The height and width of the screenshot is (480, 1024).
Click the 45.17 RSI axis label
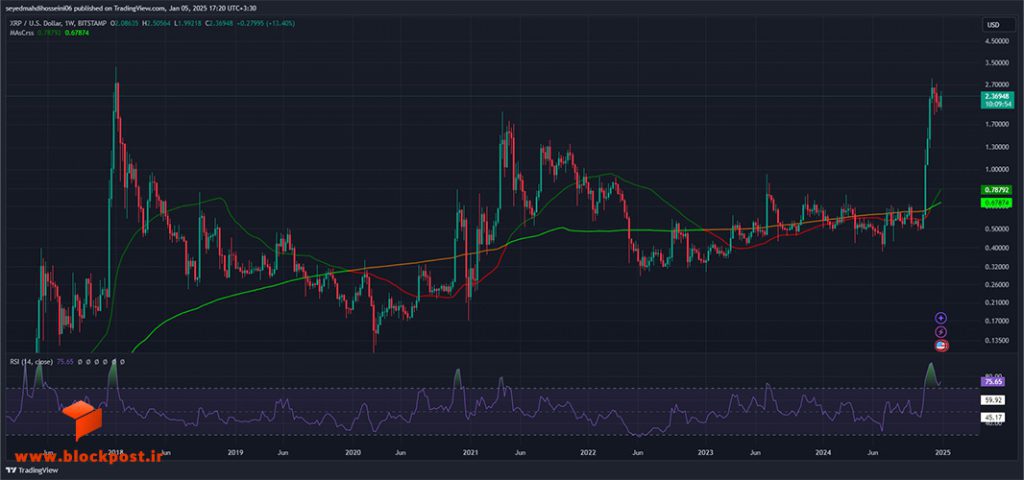coord(993,415)
